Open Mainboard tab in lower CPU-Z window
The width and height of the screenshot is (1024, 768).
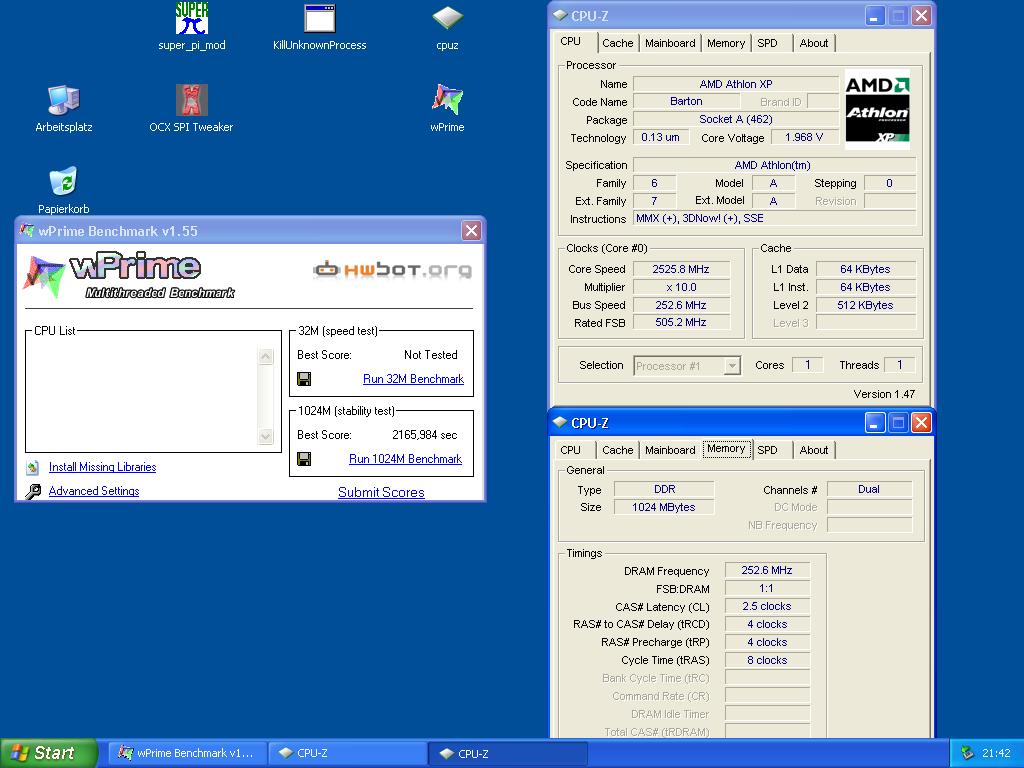[670, 450]
